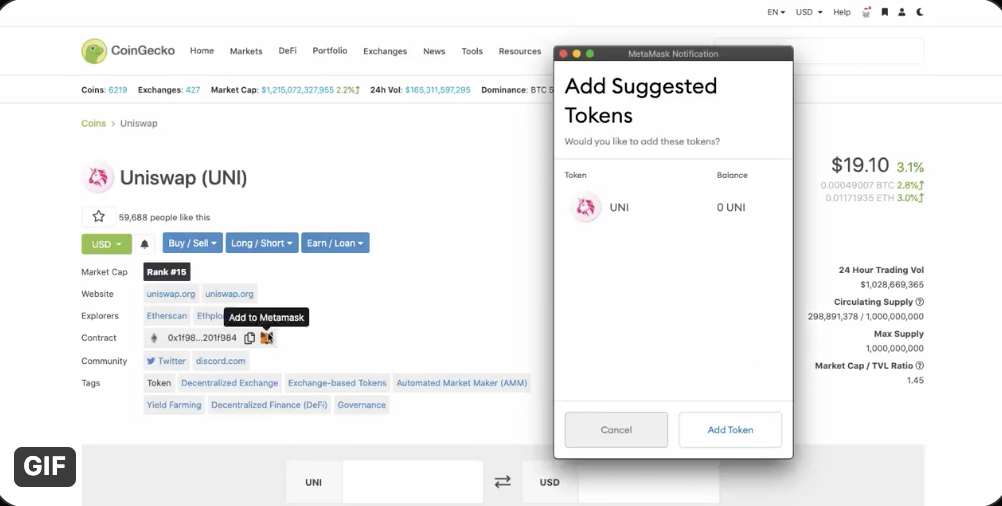Click the Token tag
Viewport: 1002px width, 506px height.
coord(159,383)
